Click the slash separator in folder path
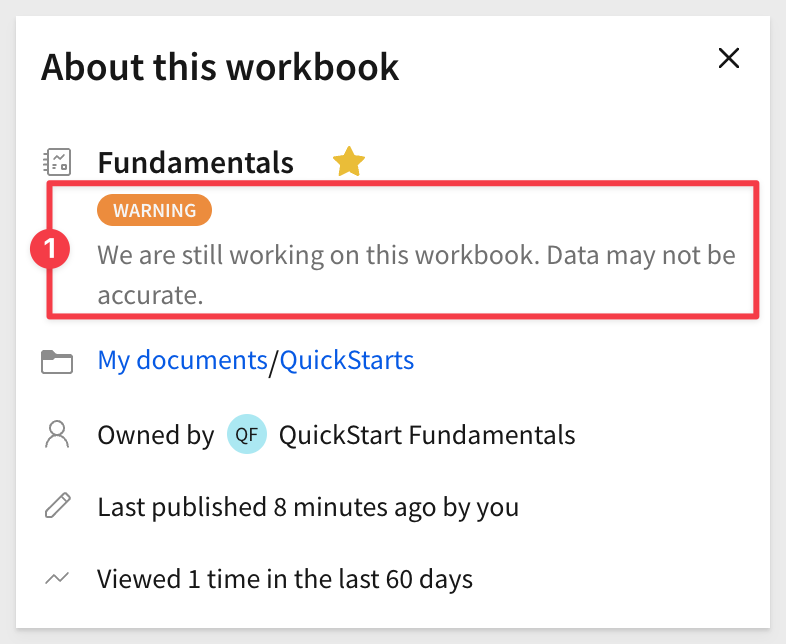This screenshot has height=644, width=786. coord(273,362)
